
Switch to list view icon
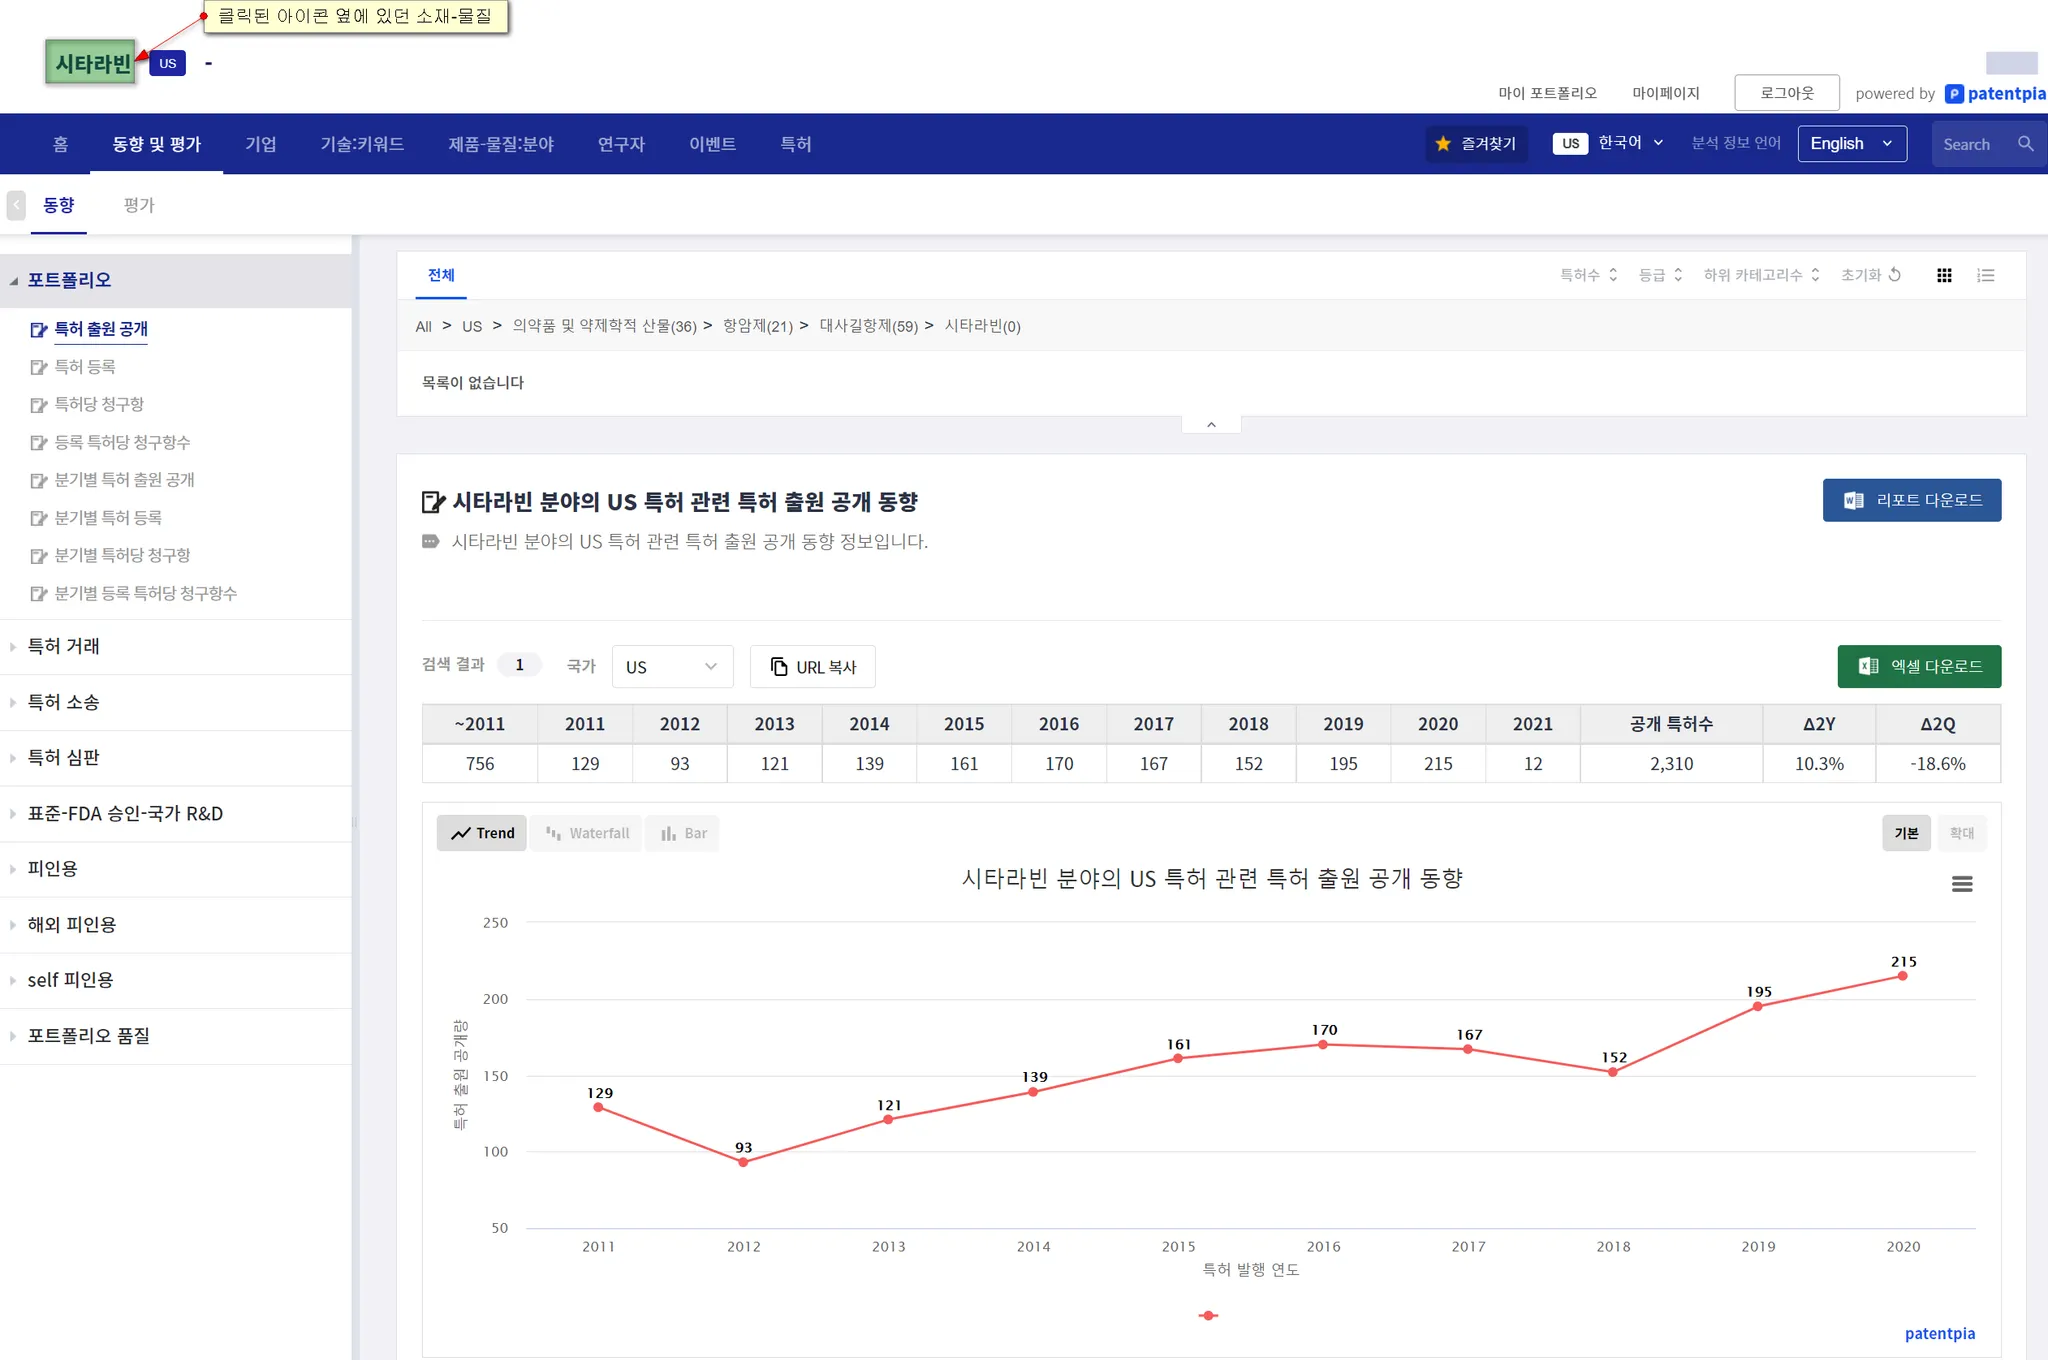coord(1986,275)
